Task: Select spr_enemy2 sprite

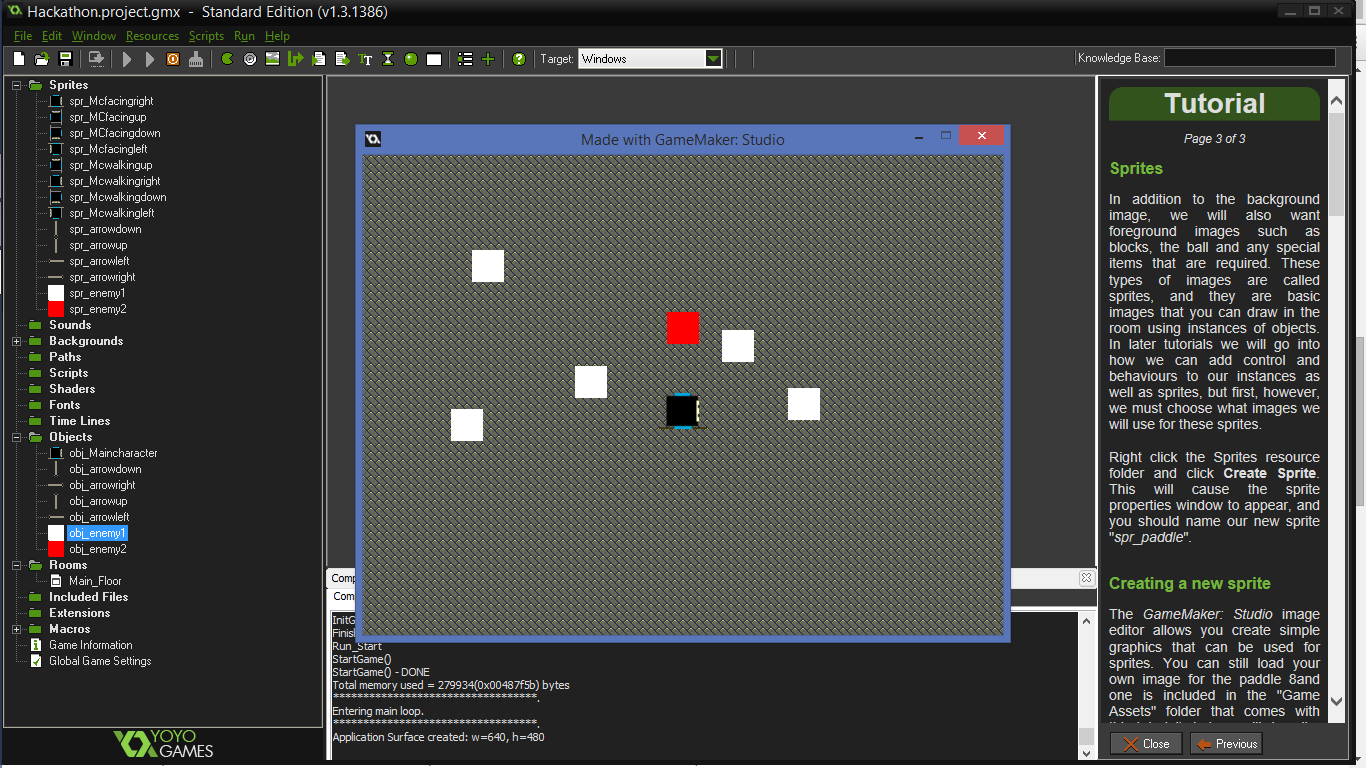Action: coord(97,309)
